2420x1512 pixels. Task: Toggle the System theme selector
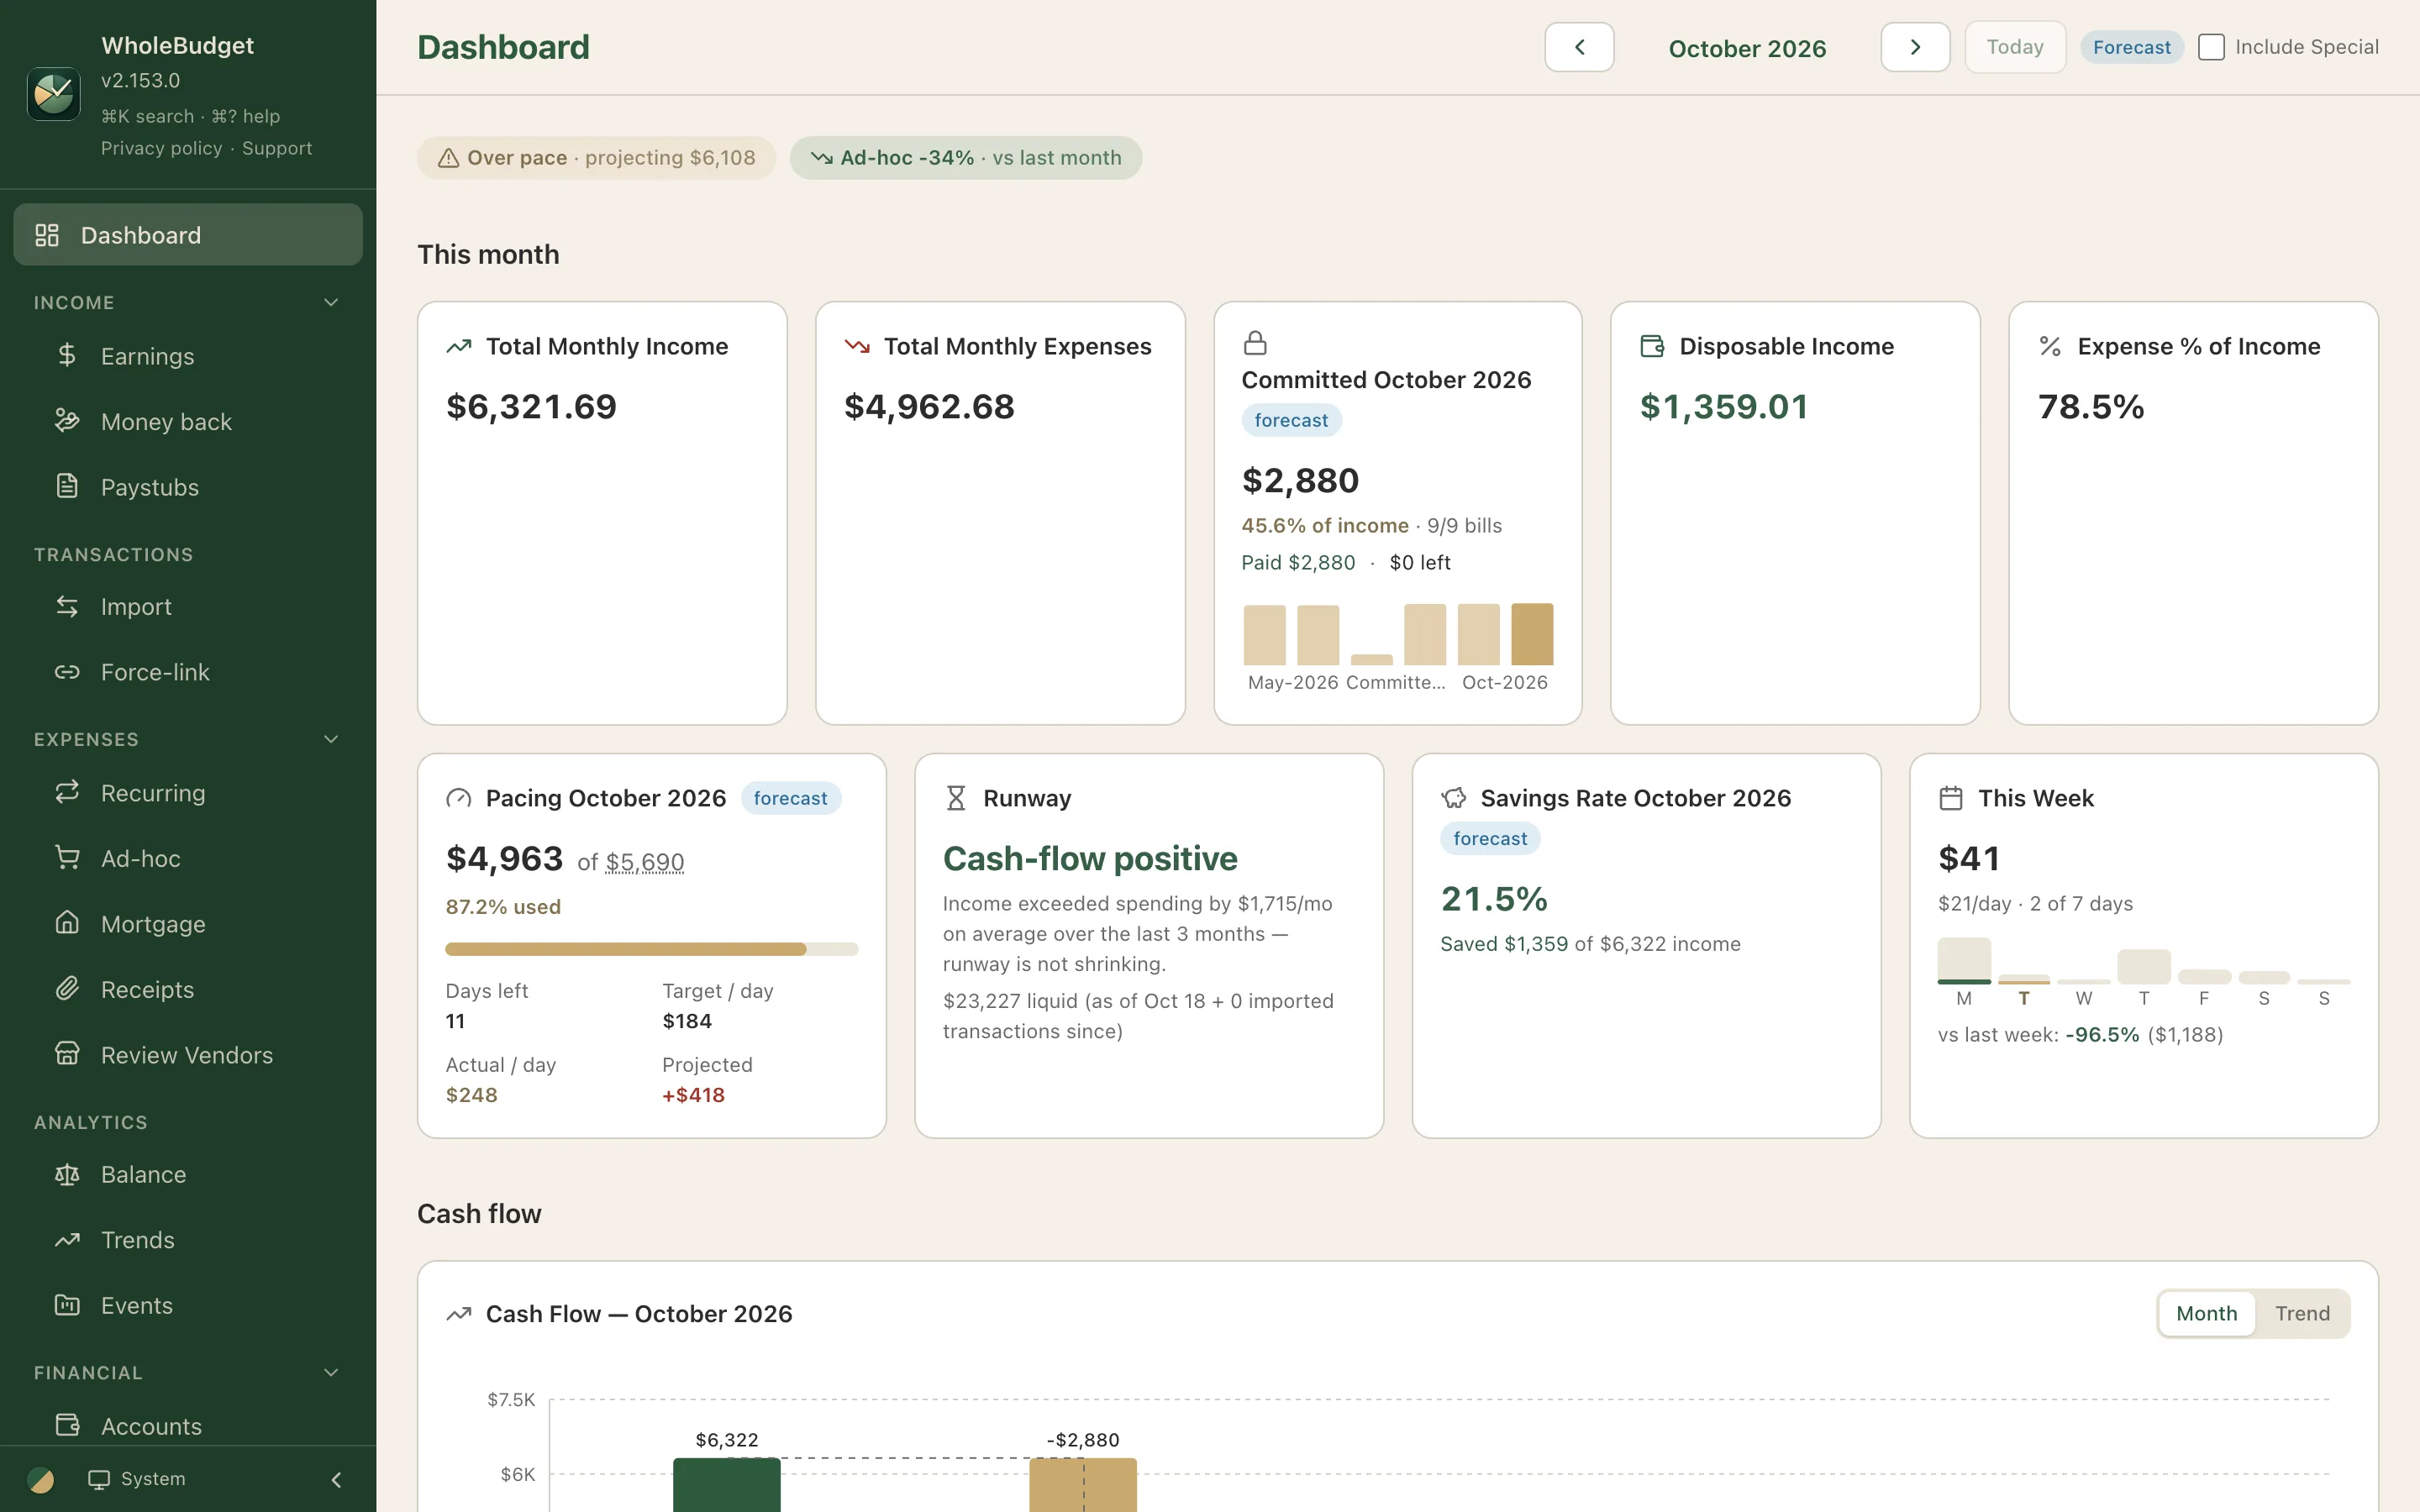(137, 1479)
